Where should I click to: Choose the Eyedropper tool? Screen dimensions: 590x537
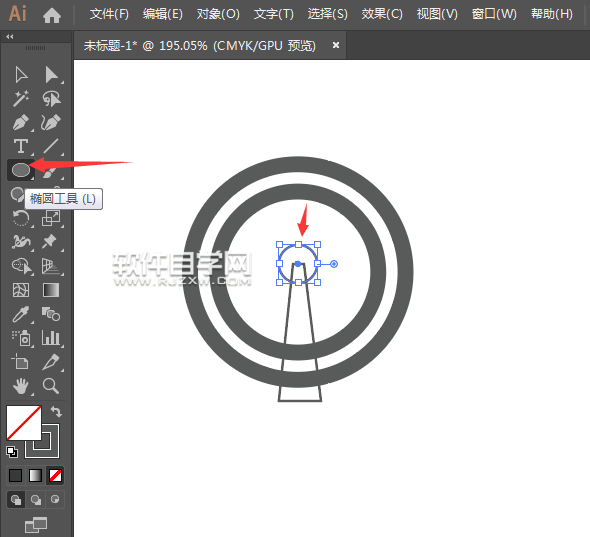point(21,314)
